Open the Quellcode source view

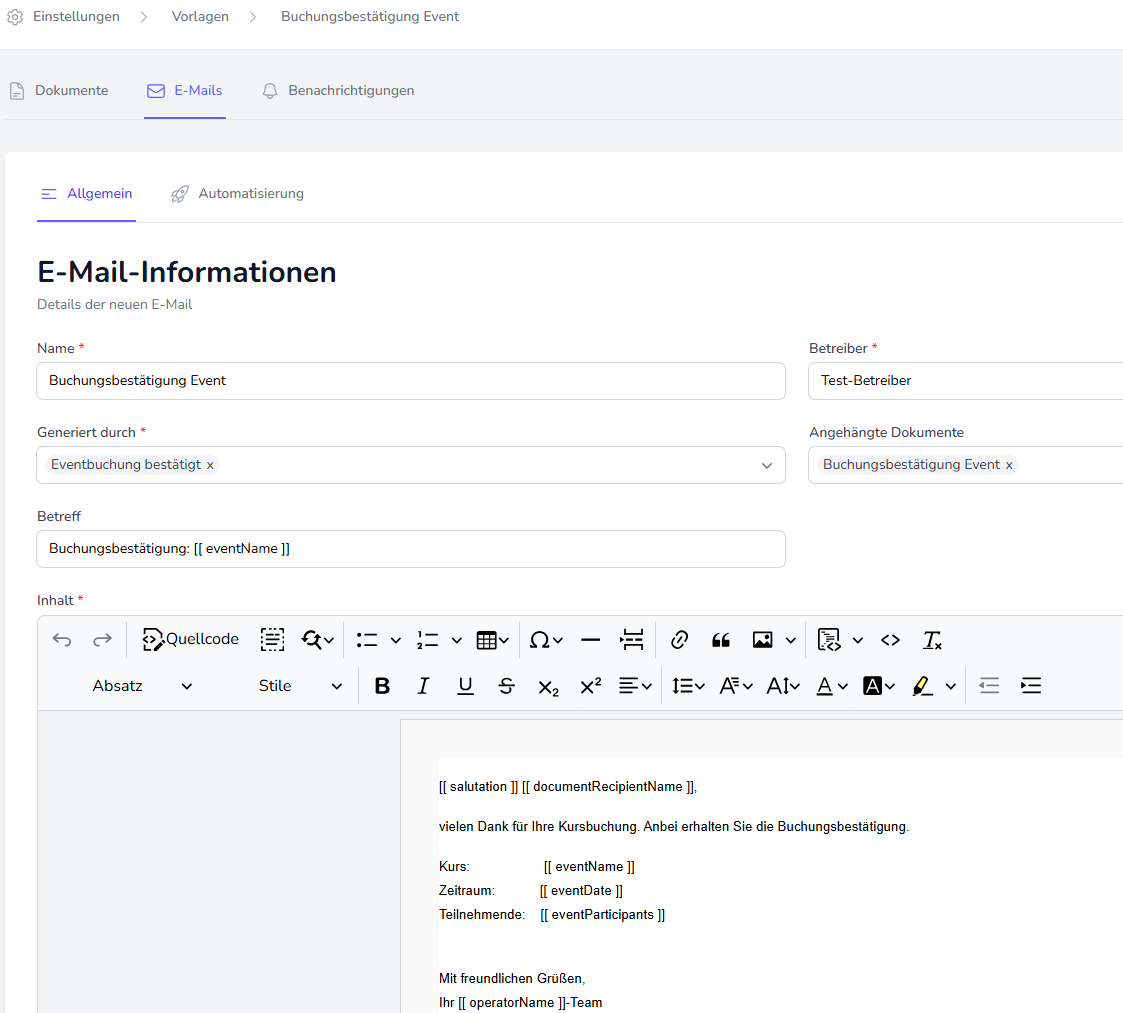point(191,640)
